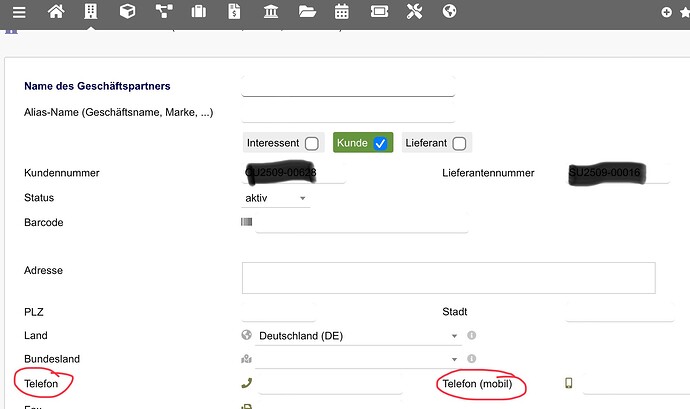The height and width of the screenshot is (409, 690).
Task: Click the map marker icon beside Bundesland
Action: coord(246,359)
